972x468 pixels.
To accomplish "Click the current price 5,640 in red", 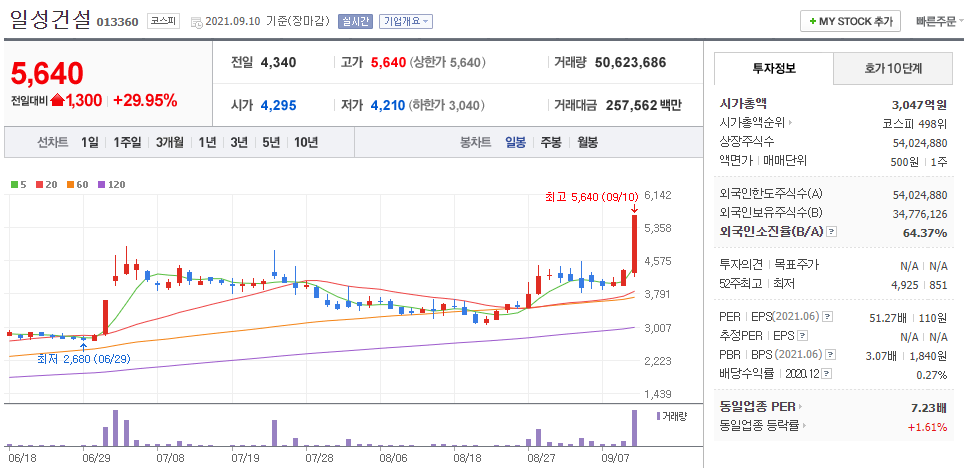I will point(47,74).
